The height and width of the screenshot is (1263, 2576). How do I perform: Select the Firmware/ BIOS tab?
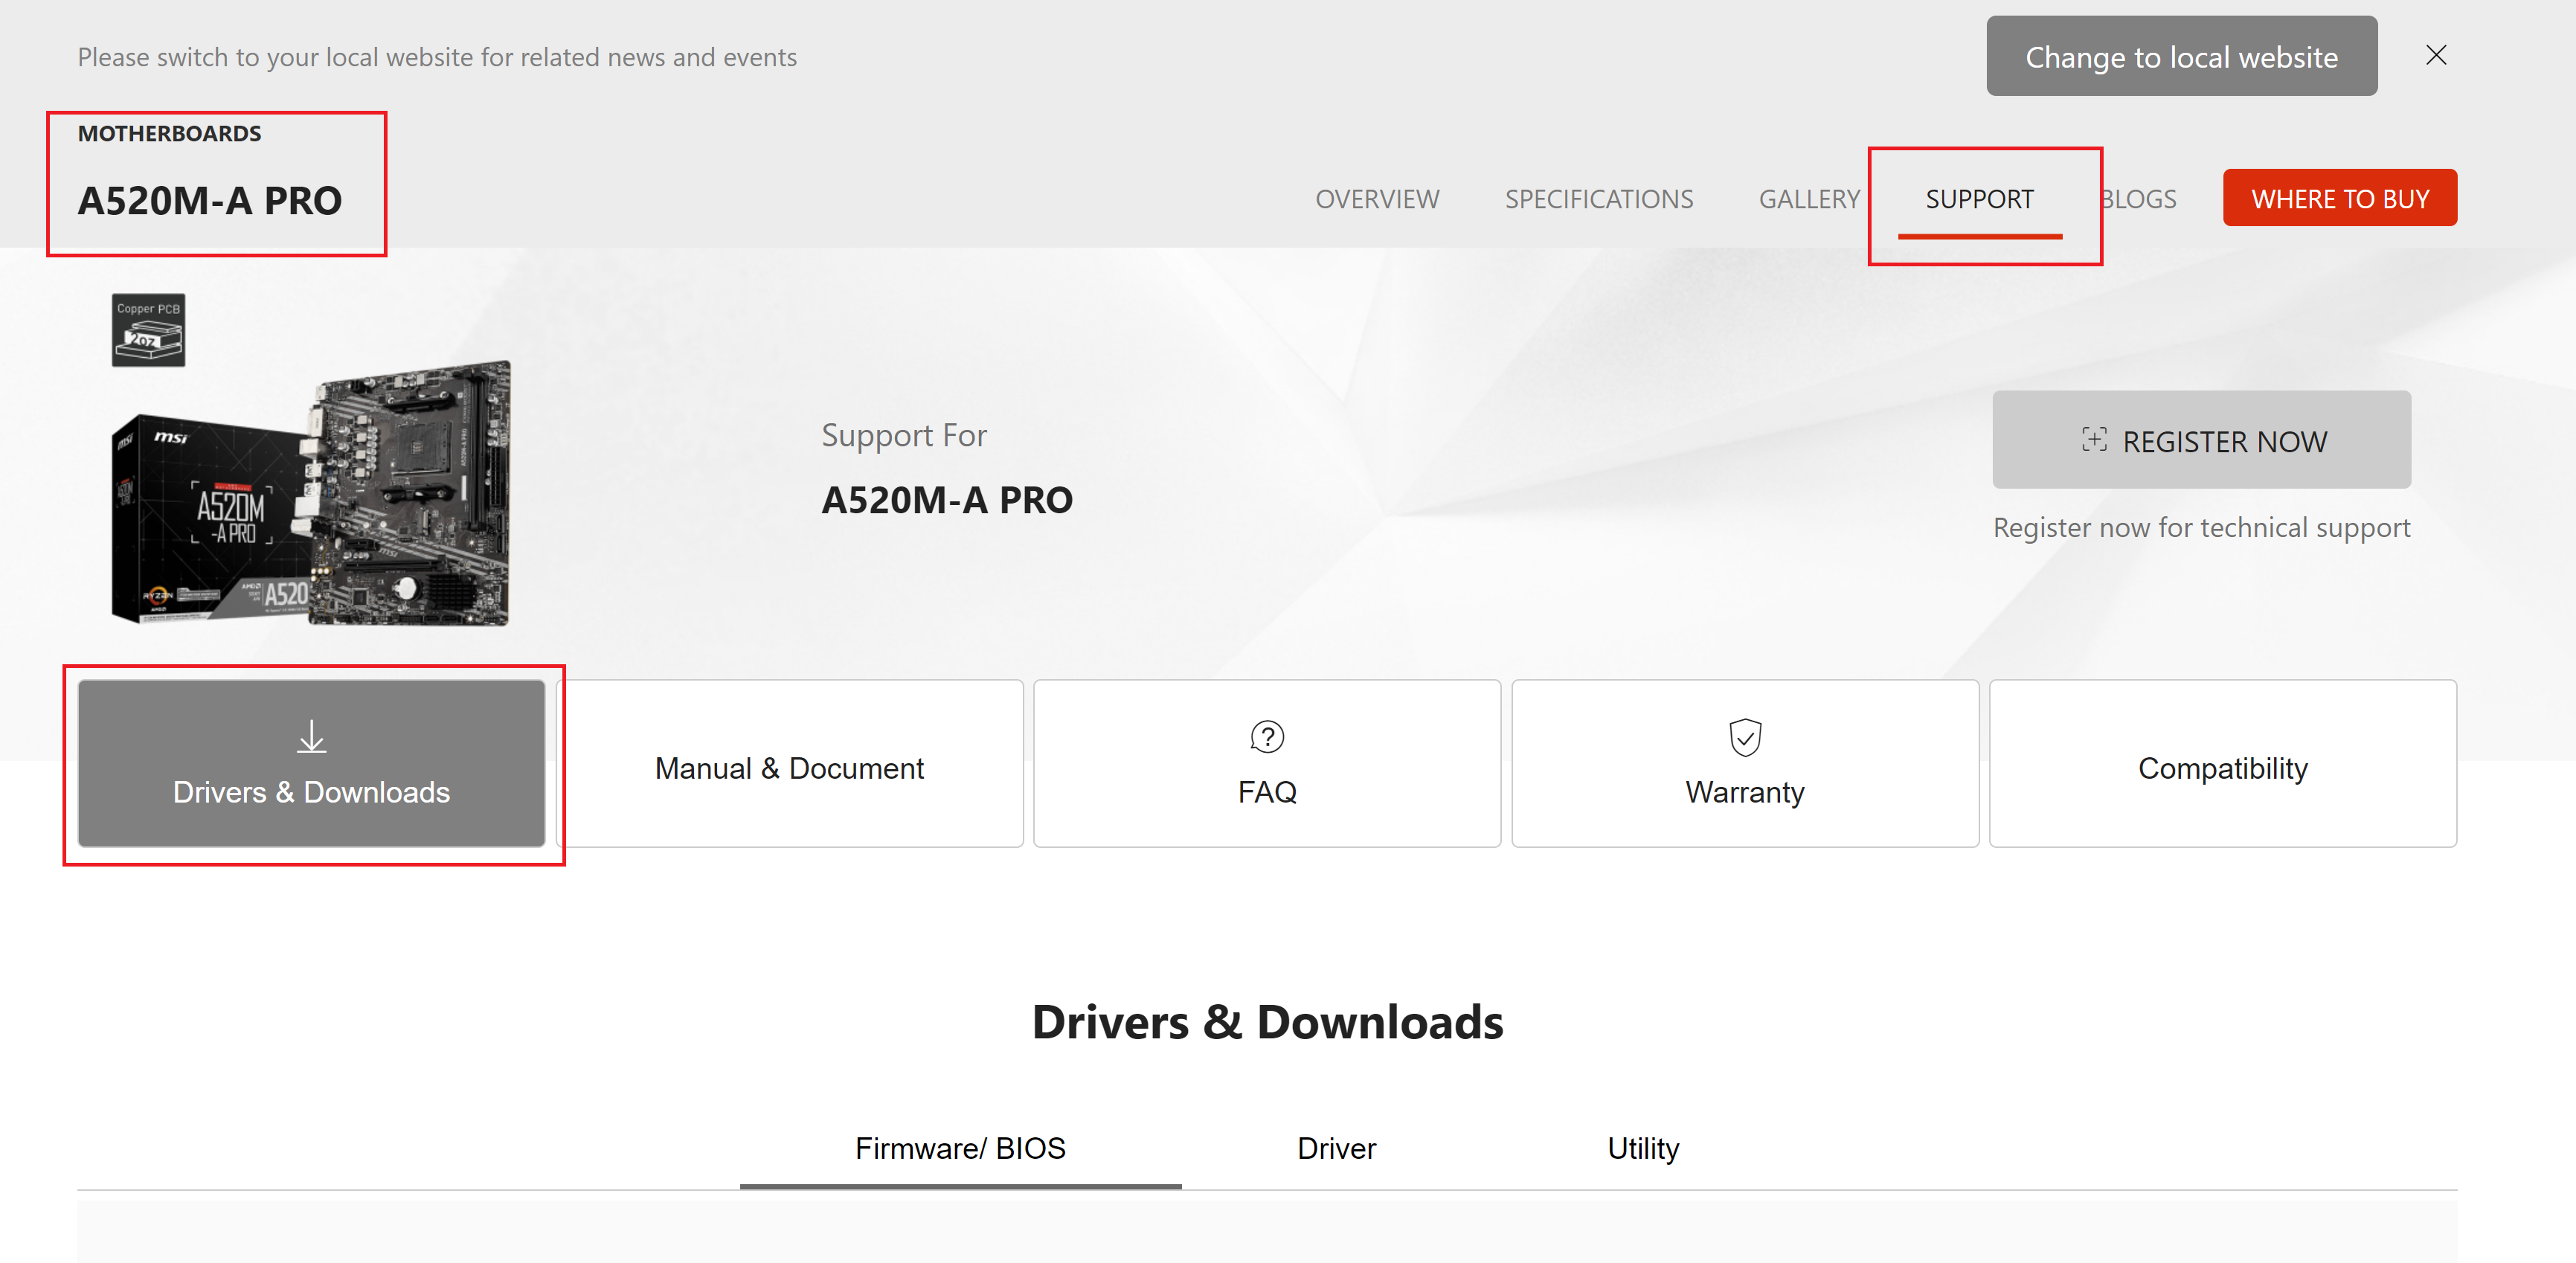point(960,1150)
